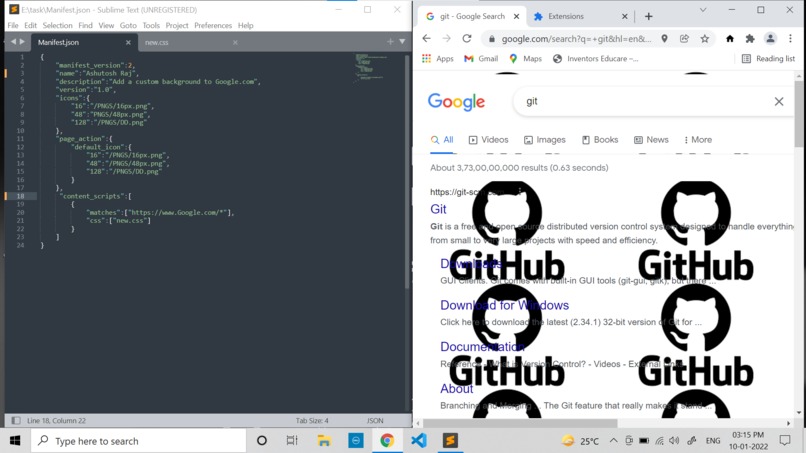The width and height of the screenshot is (806, 453).
Task: Close the git - Google Search tab
Action: (x=516, y=16)
